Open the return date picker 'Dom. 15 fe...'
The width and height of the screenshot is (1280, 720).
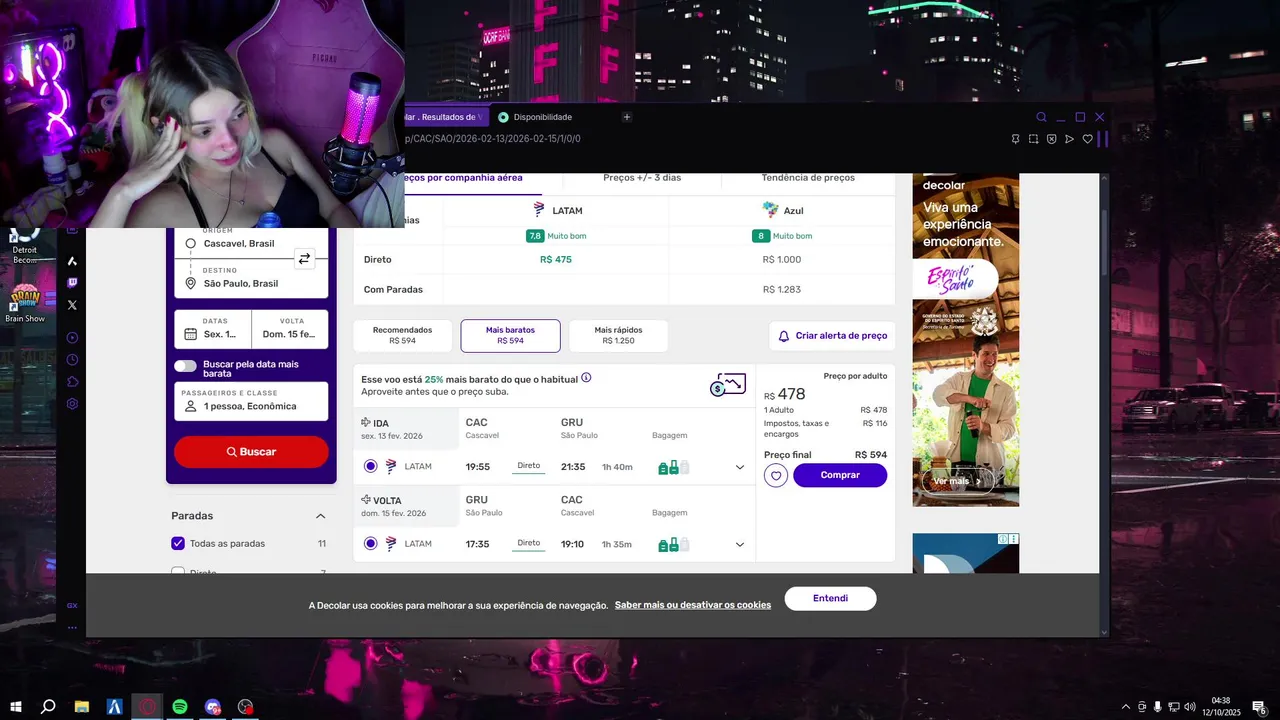290,329
